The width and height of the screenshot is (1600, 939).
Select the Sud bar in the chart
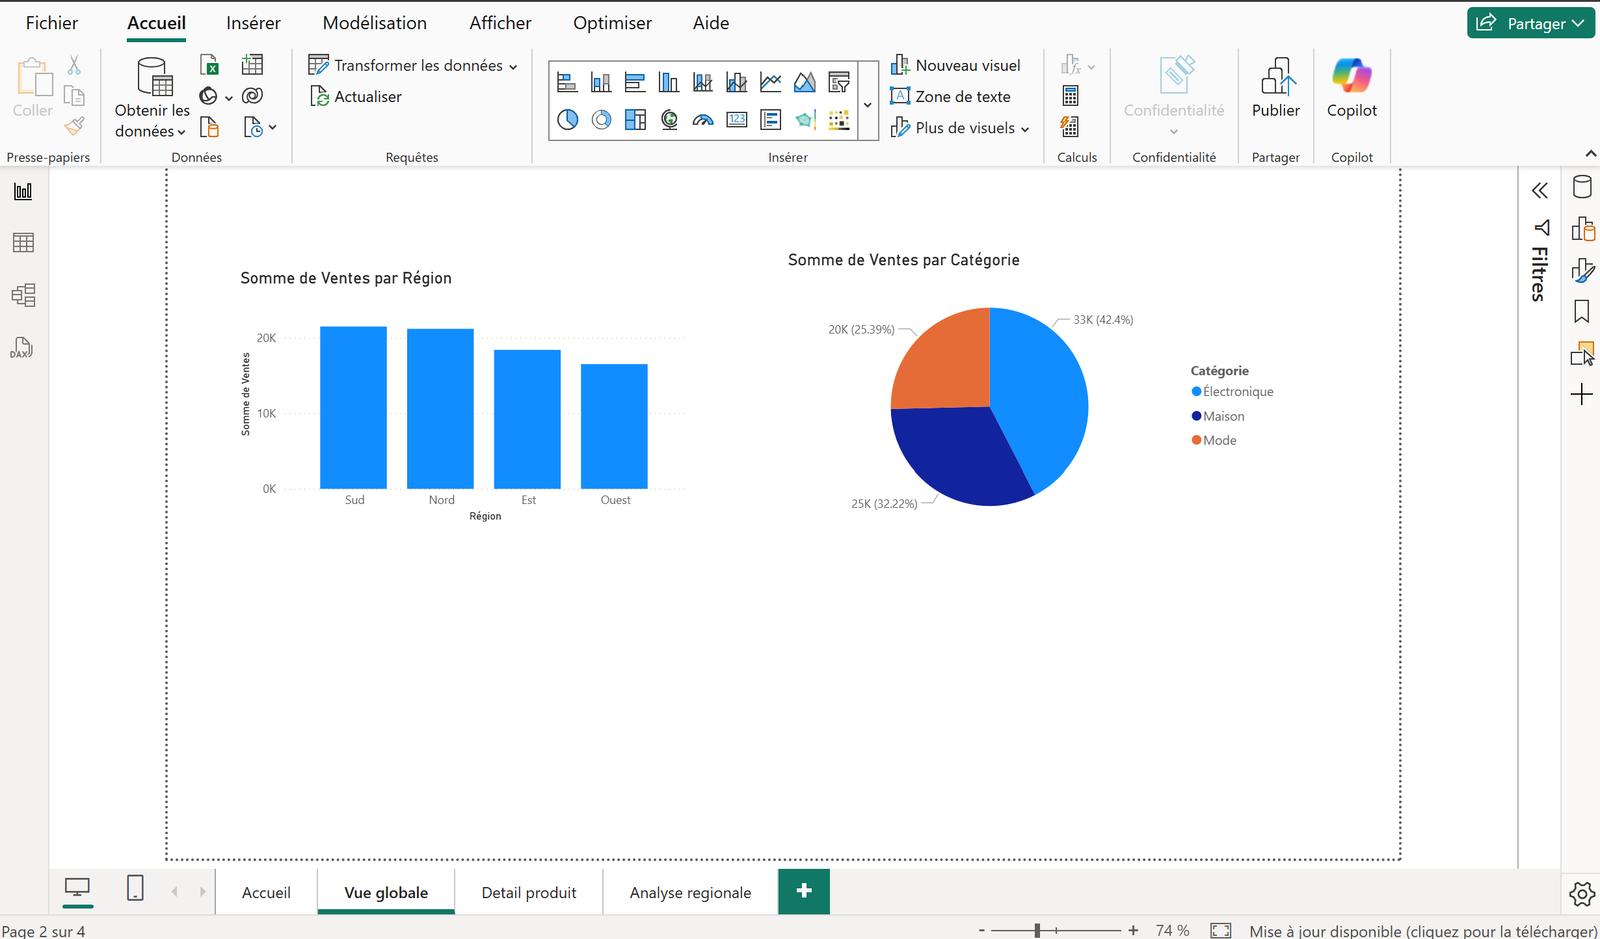point(353,407)
